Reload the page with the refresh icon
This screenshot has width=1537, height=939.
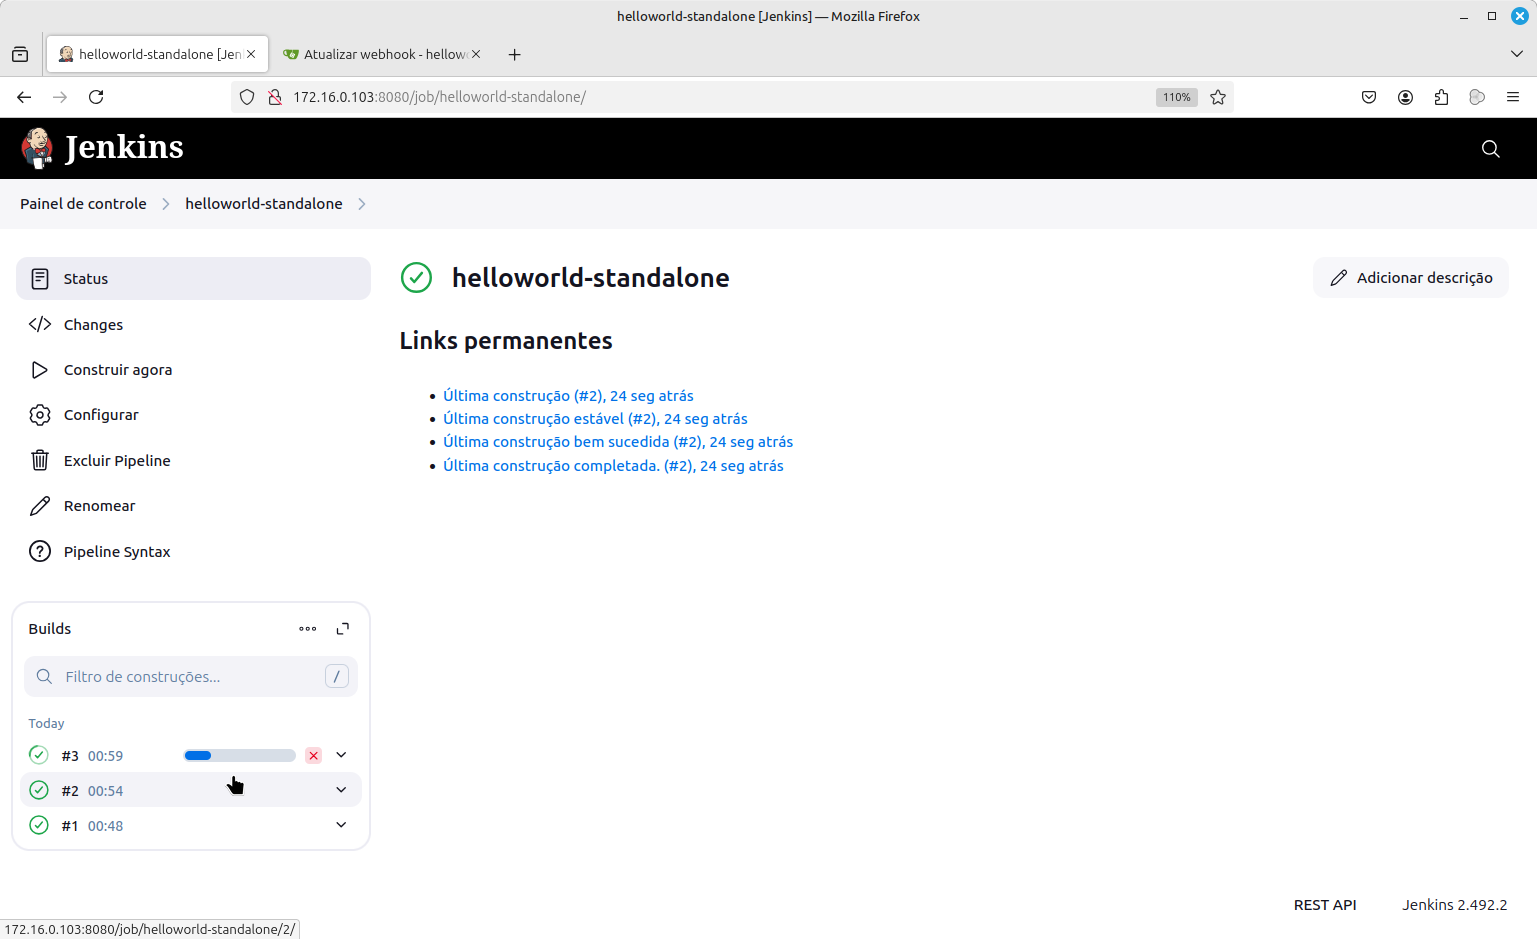96,97
